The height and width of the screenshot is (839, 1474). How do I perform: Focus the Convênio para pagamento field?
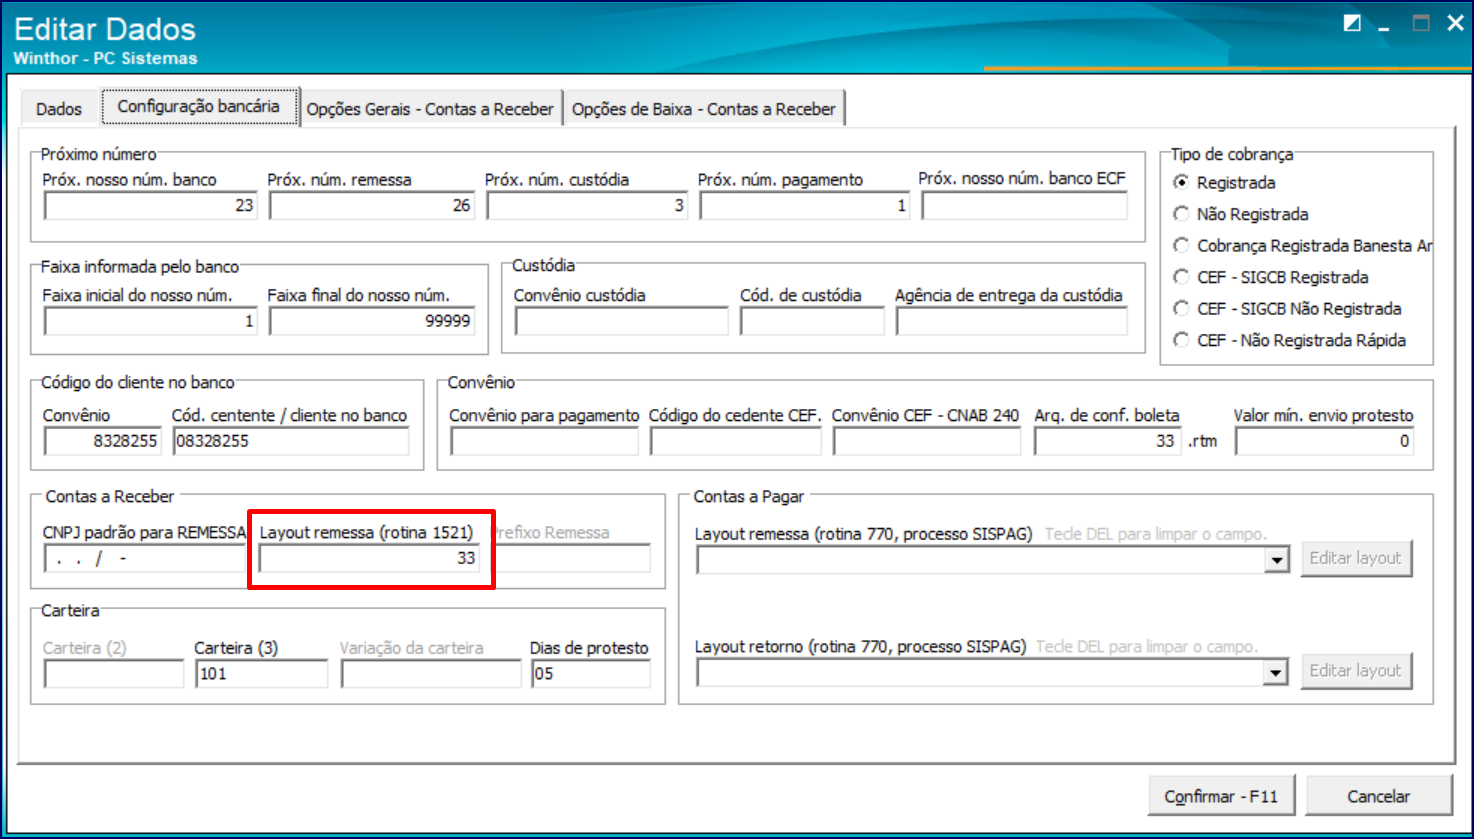544,441
